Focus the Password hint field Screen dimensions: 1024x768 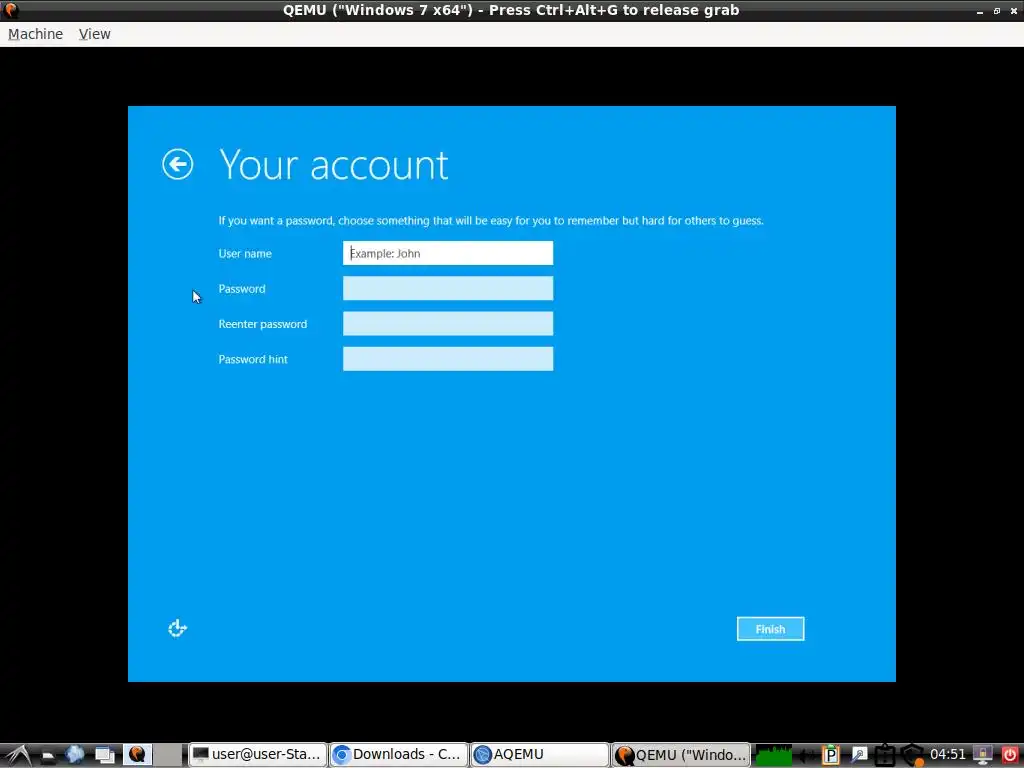click(x=448, y=359)
